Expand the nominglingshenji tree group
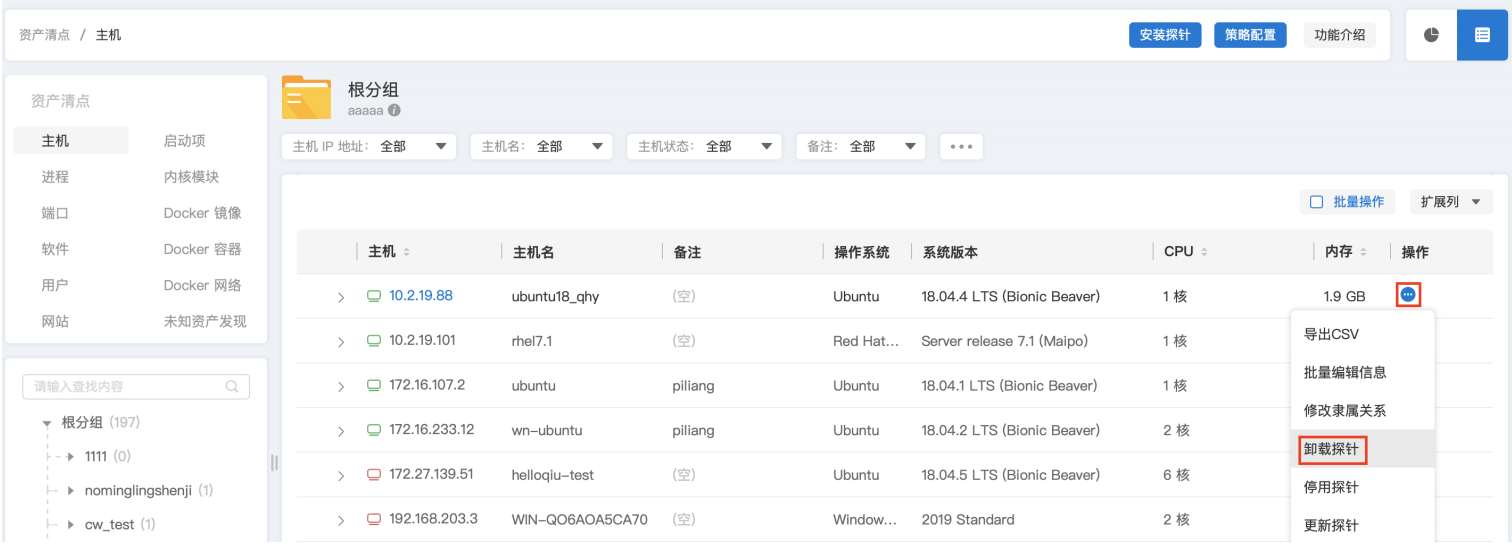1512x554 pixels. pos(71,491)
